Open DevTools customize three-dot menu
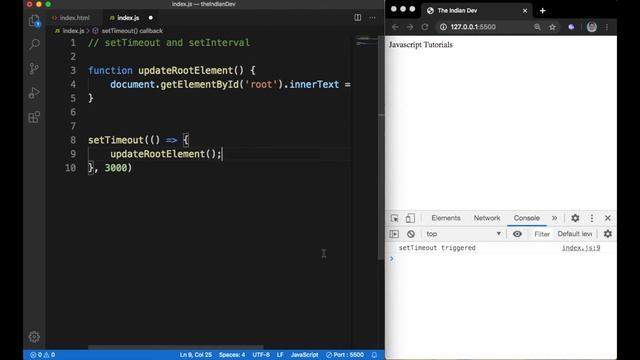This screenshot has height=360, width=640. coord(592,218)
